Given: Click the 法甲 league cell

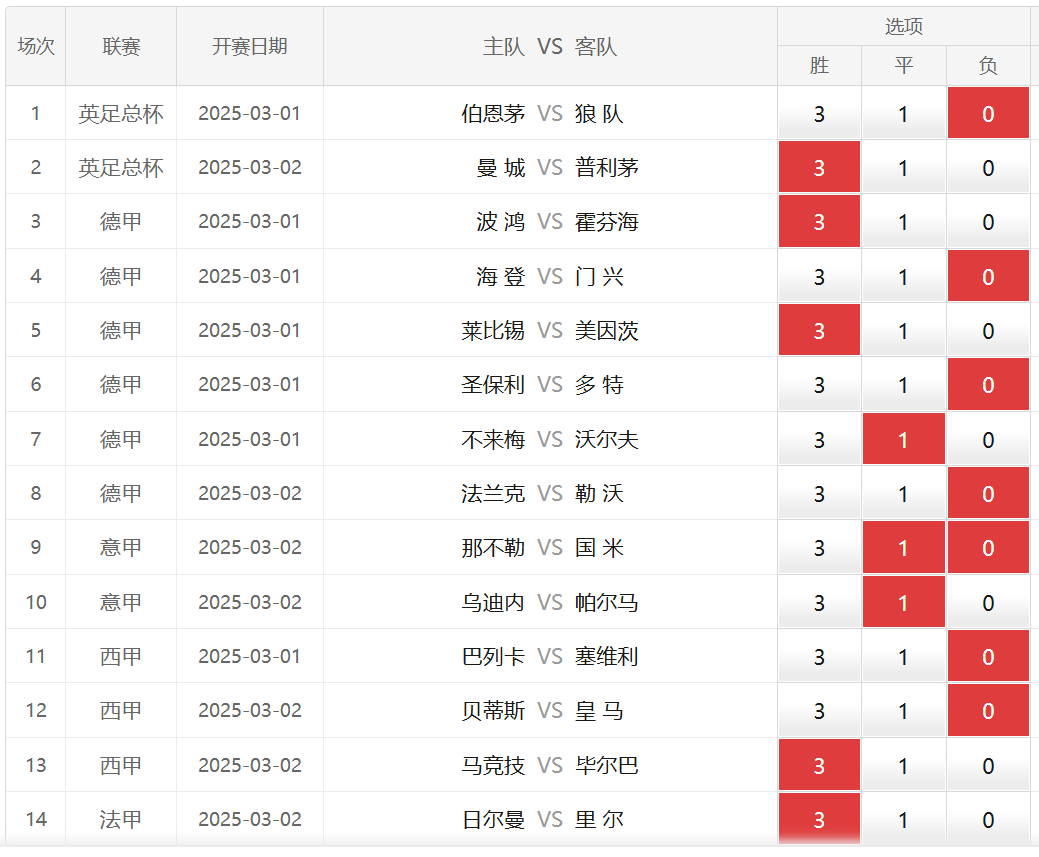Looking at the screenshot, I should point(121,820).
